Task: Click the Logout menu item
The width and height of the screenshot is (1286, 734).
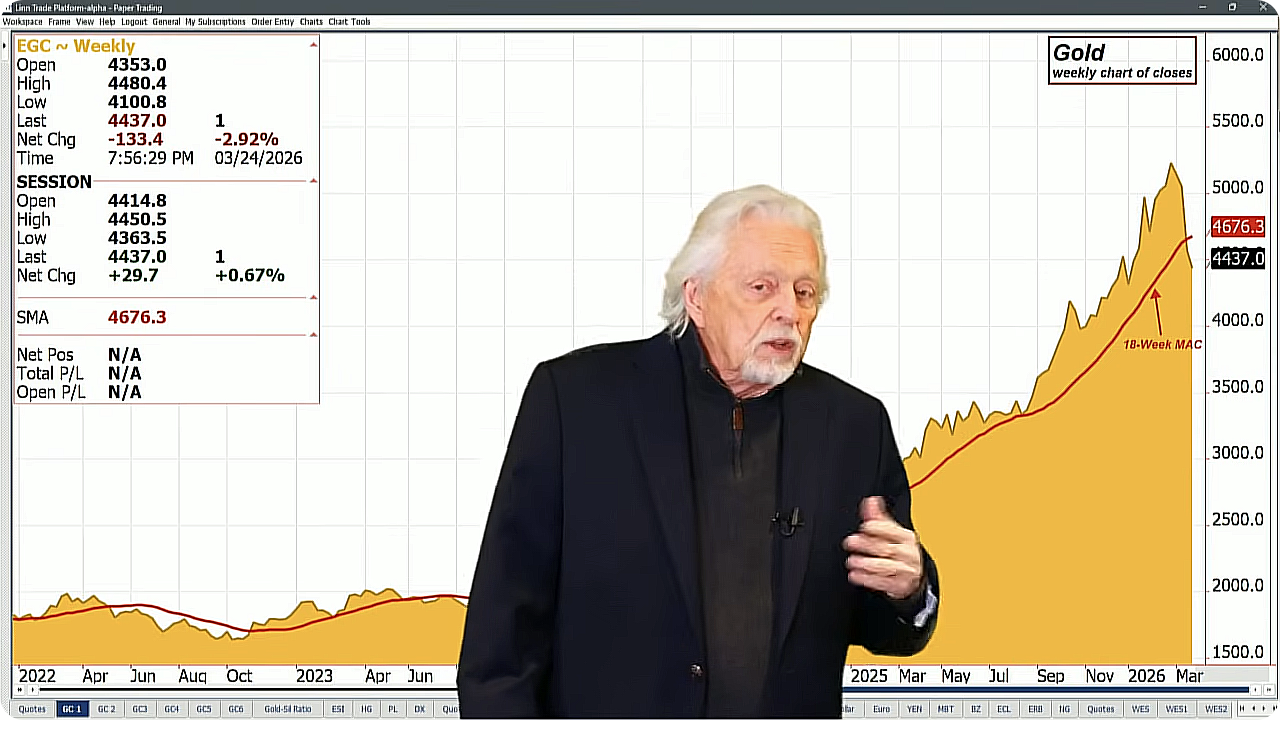Action: point(134,21)
